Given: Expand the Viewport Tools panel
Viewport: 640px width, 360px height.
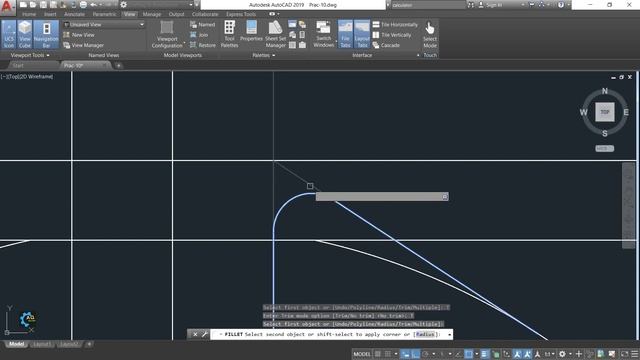Looking at the screenshot, I should click(x=30, y=55).
